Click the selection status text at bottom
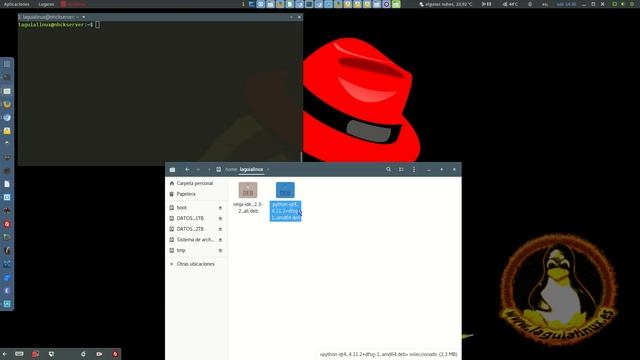 coord(388,354)
